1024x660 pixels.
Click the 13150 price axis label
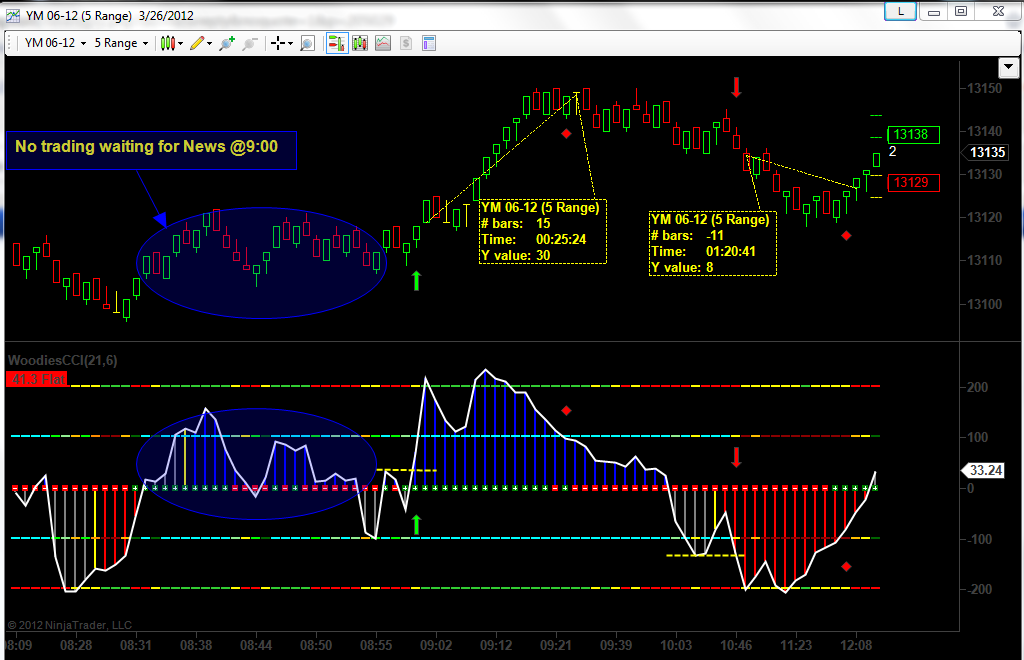(984, 88)
